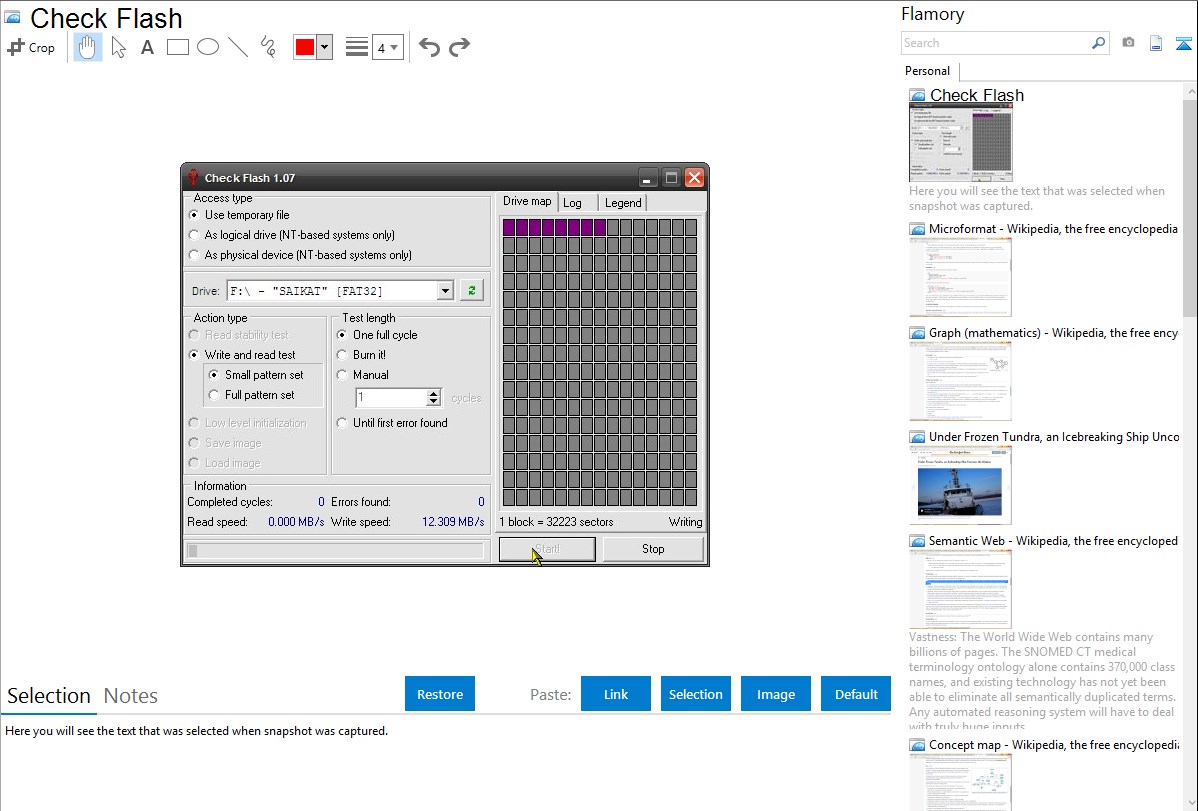Screen dimensions: 1198x811
Task: Open the Drive selection dropdown
Action: [x=445, y=290]
